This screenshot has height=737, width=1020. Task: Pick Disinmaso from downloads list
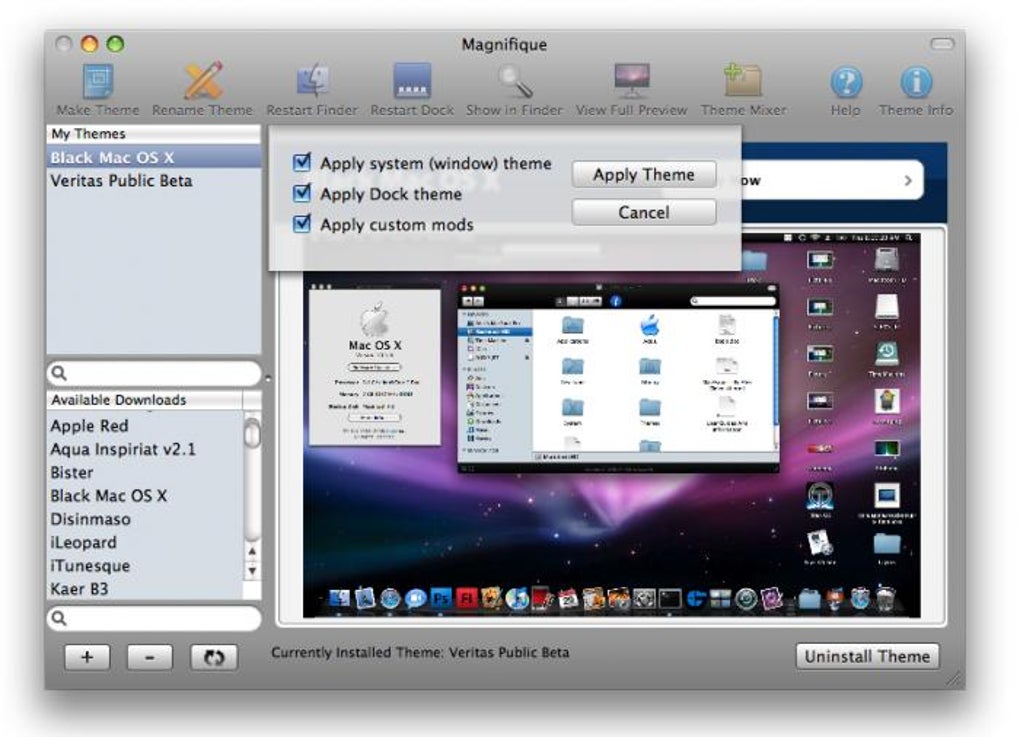(144, 520)
